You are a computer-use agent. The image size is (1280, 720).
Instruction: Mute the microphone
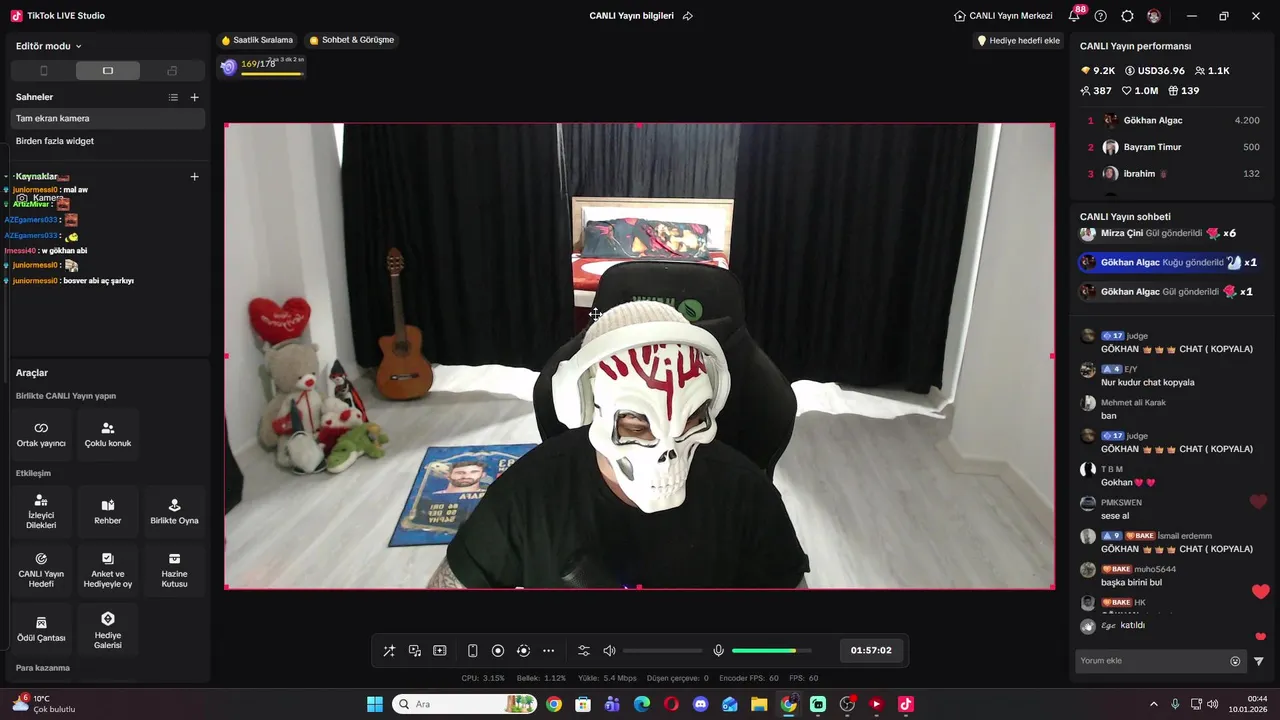coord(718,651)
